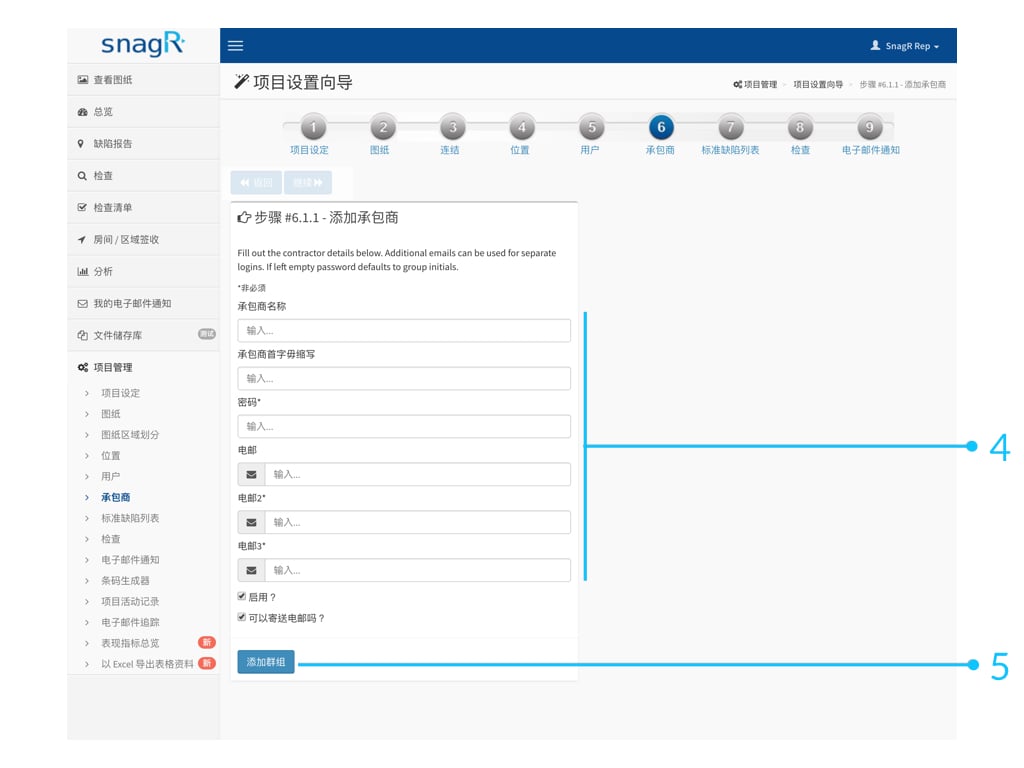This screenshot has width=1024, height=768.
Task: Click the 项目管理 gears icon in sidebar
Action: click(82, 368)
